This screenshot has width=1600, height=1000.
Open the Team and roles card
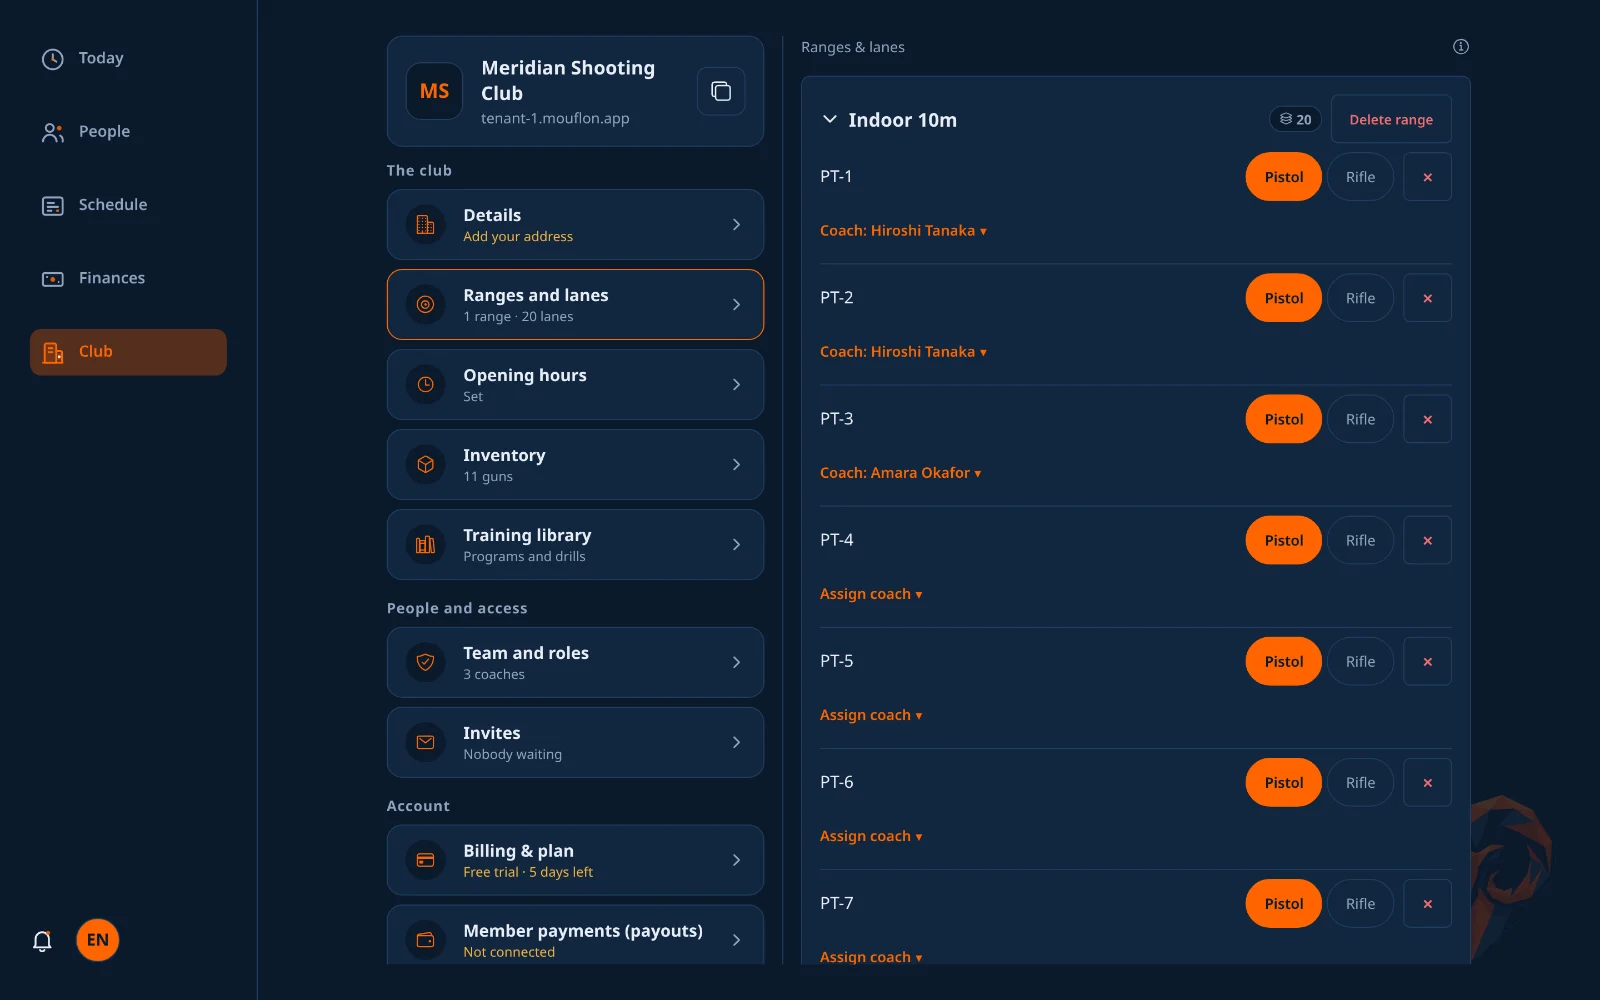(x=575, y=663)
